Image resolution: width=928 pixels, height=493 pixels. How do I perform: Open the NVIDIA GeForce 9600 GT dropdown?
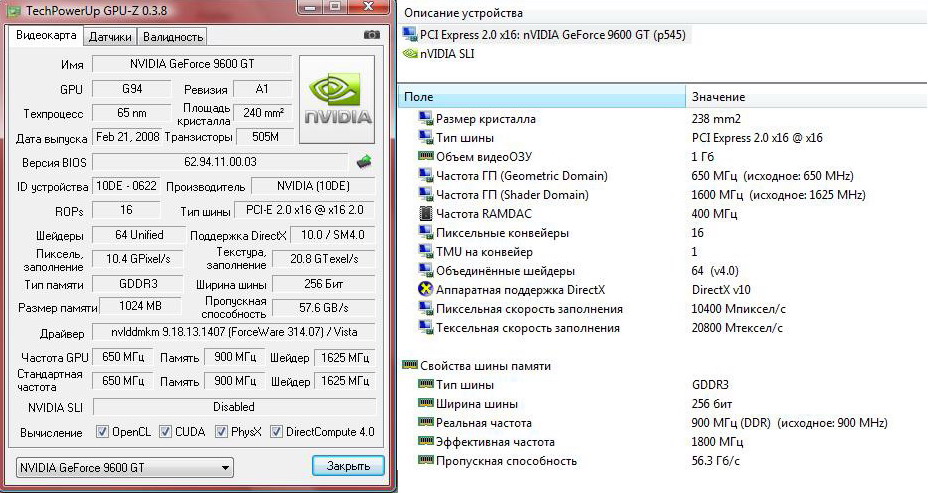[125, 468]
